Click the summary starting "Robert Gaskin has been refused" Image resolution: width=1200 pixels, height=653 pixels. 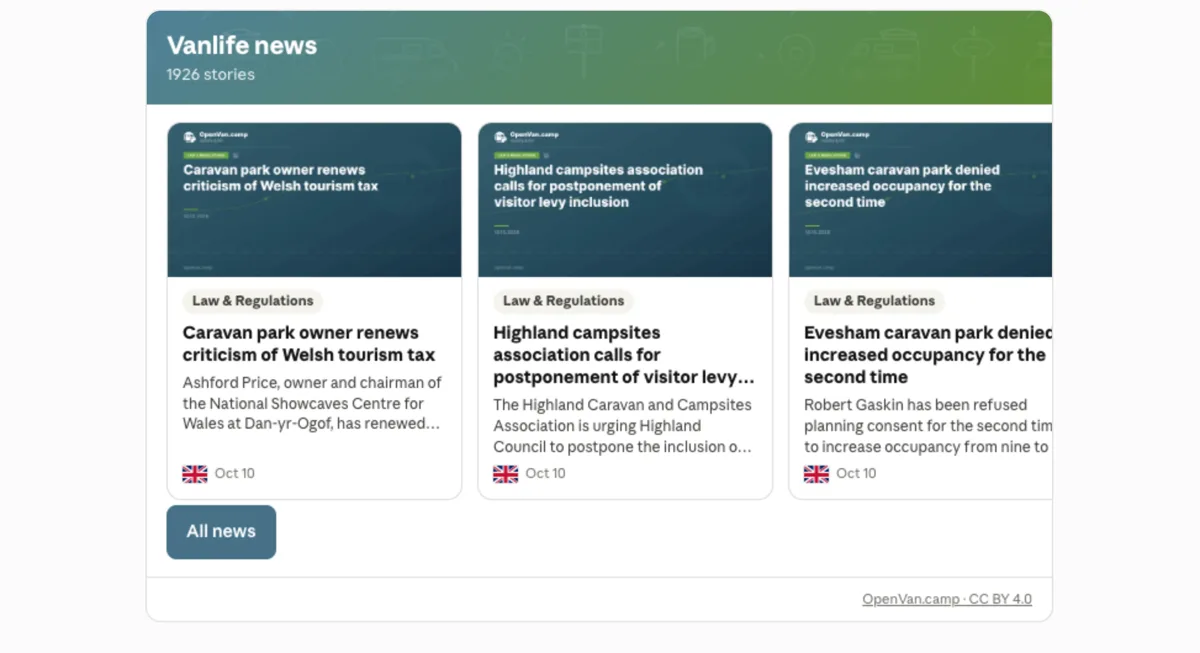click(x=928, y=426)
